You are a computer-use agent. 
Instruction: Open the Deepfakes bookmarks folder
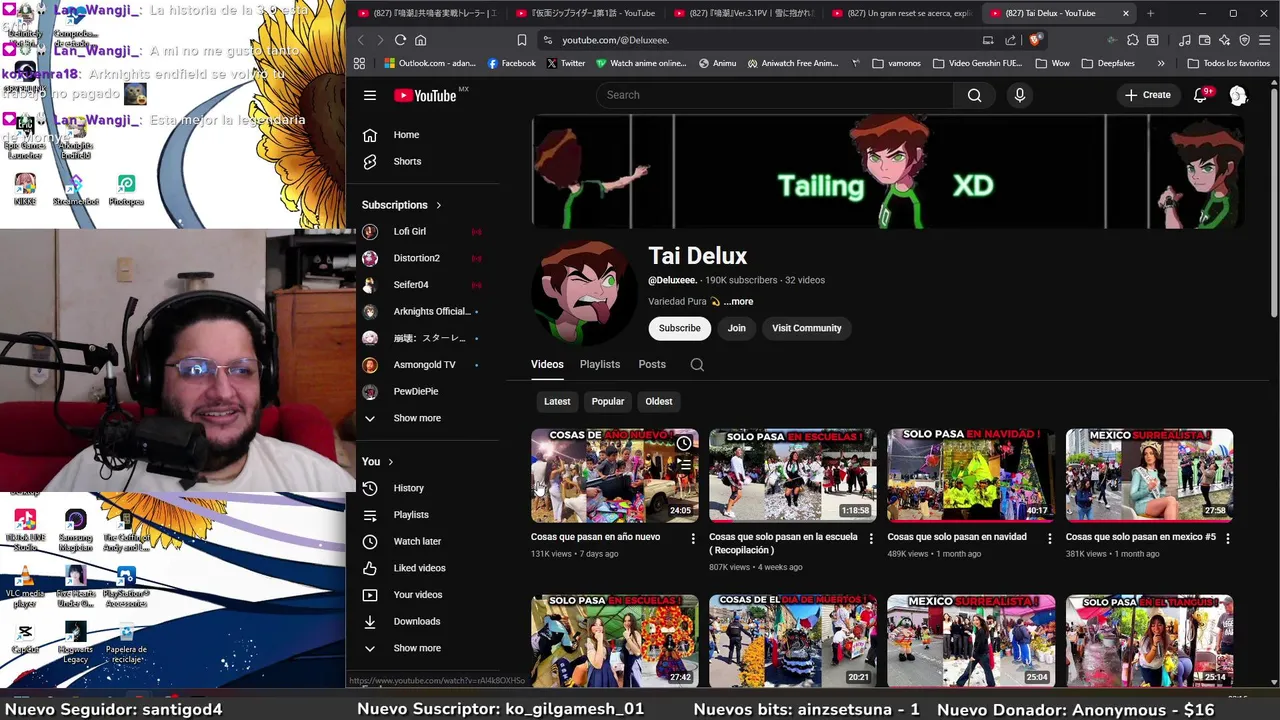click(x=1107, y=63)
